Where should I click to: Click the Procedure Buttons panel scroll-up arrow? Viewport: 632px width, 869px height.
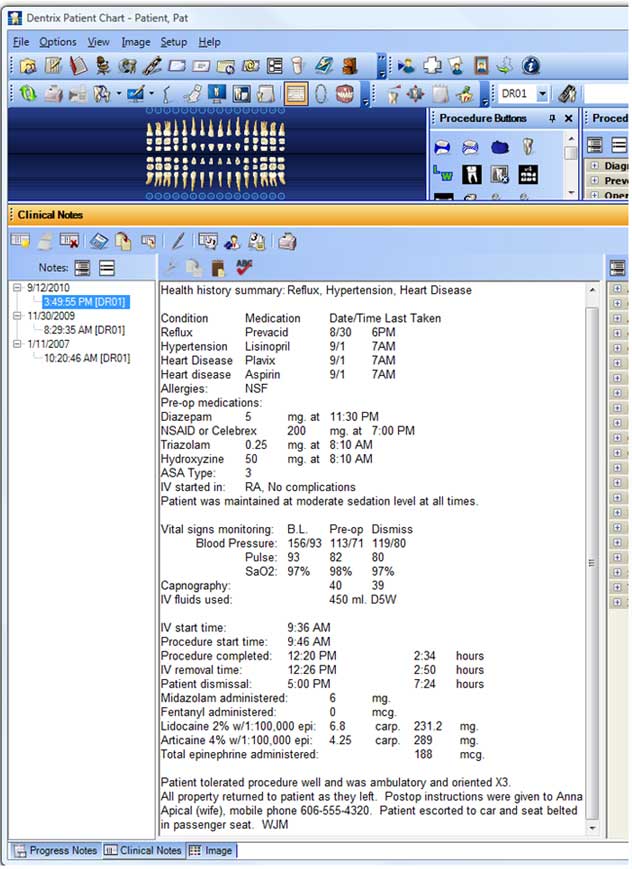tap(571, 138)
